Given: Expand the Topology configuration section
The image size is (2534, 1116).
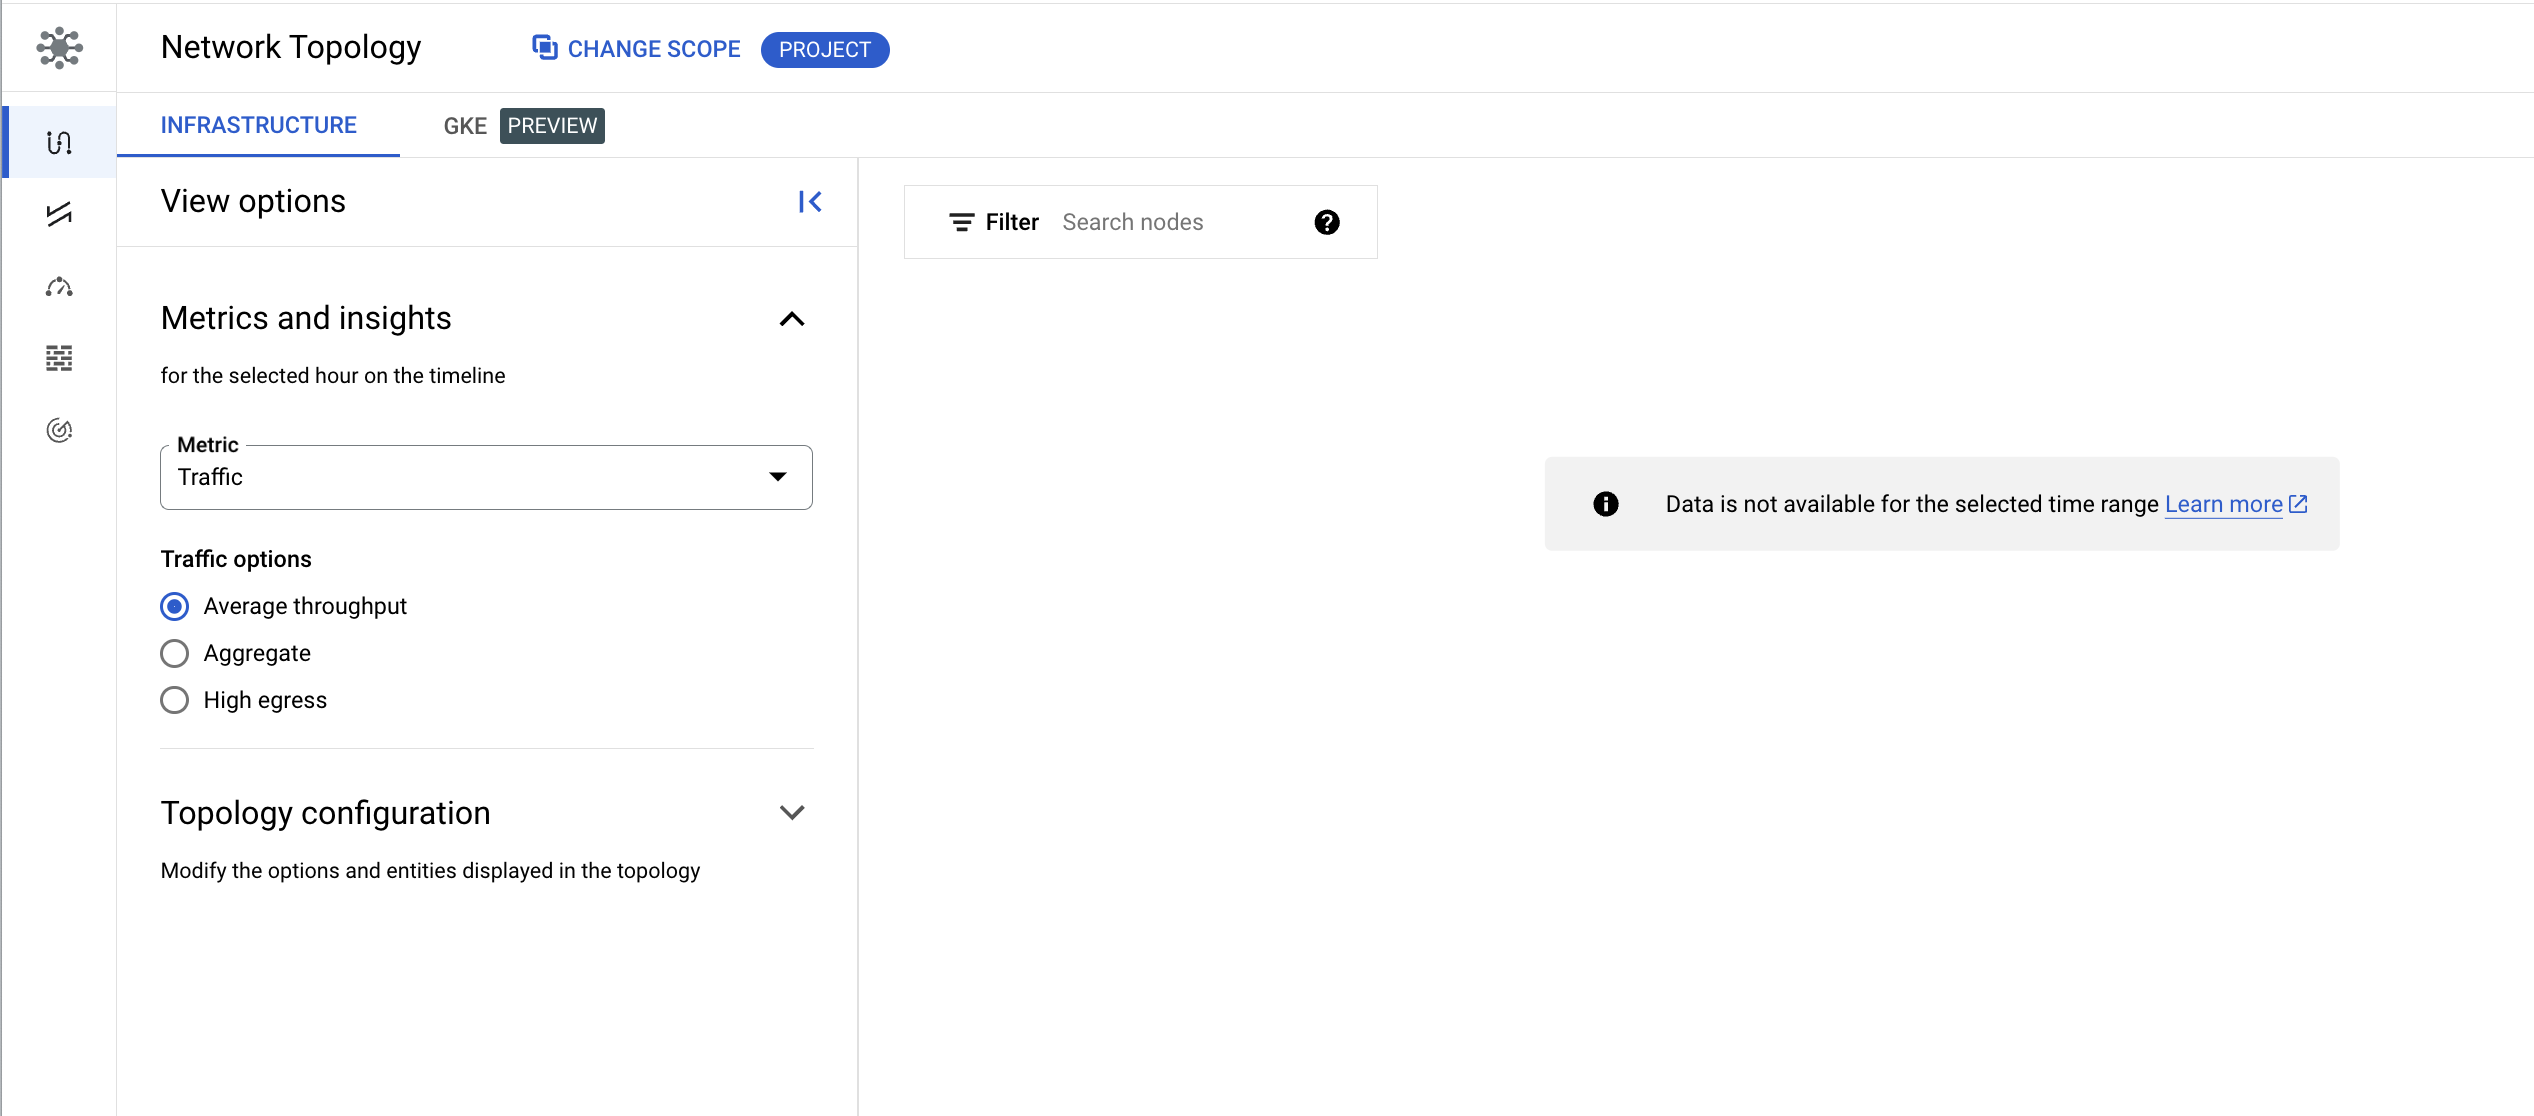Looking at the screenshot, I should [x=791, y=813].
